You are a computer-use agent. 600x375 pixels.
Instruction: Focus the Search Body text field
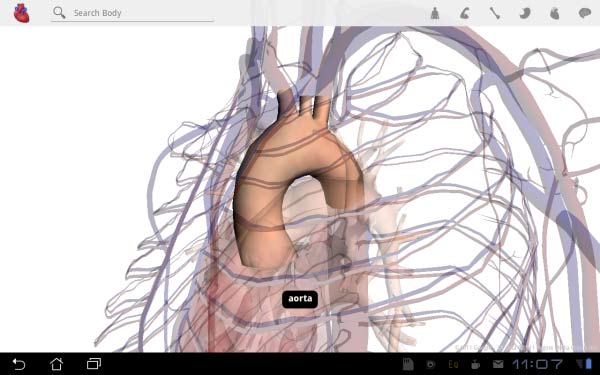click(132, 13)
